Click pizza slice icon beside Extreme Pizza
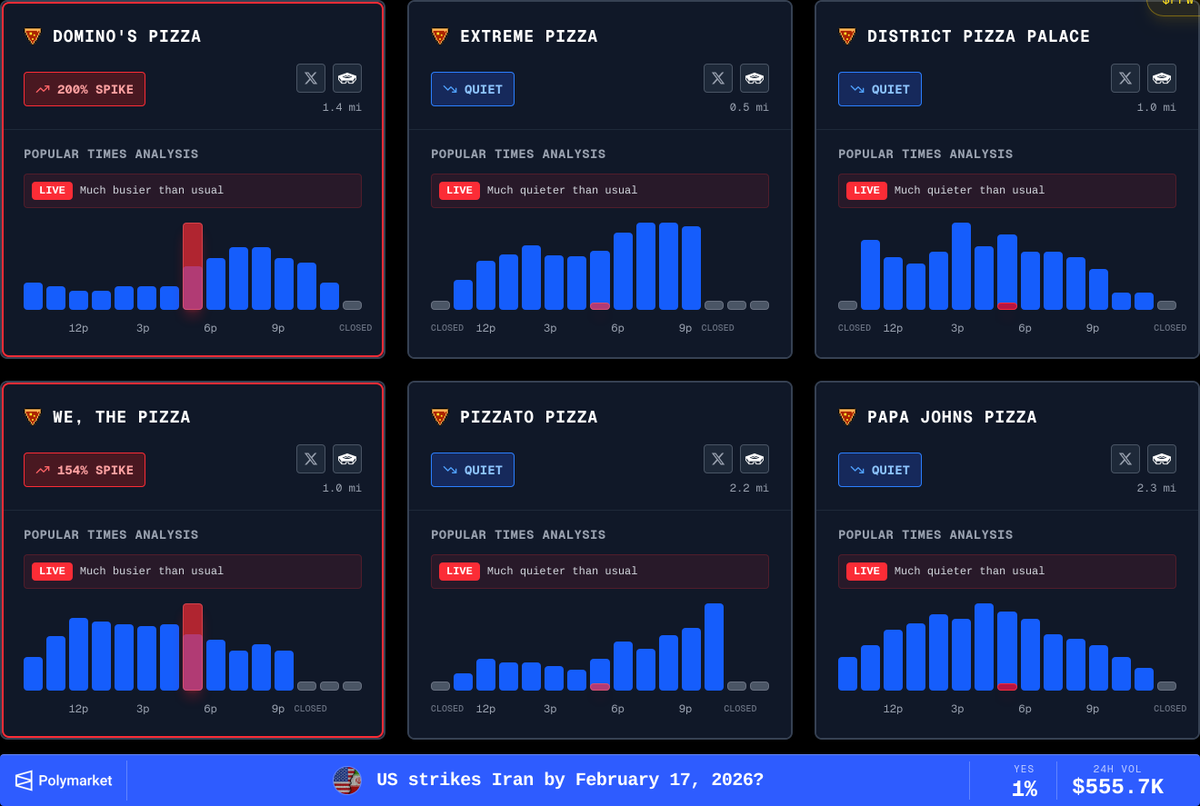The image size is (1200, 806). (x=440, y=36)
